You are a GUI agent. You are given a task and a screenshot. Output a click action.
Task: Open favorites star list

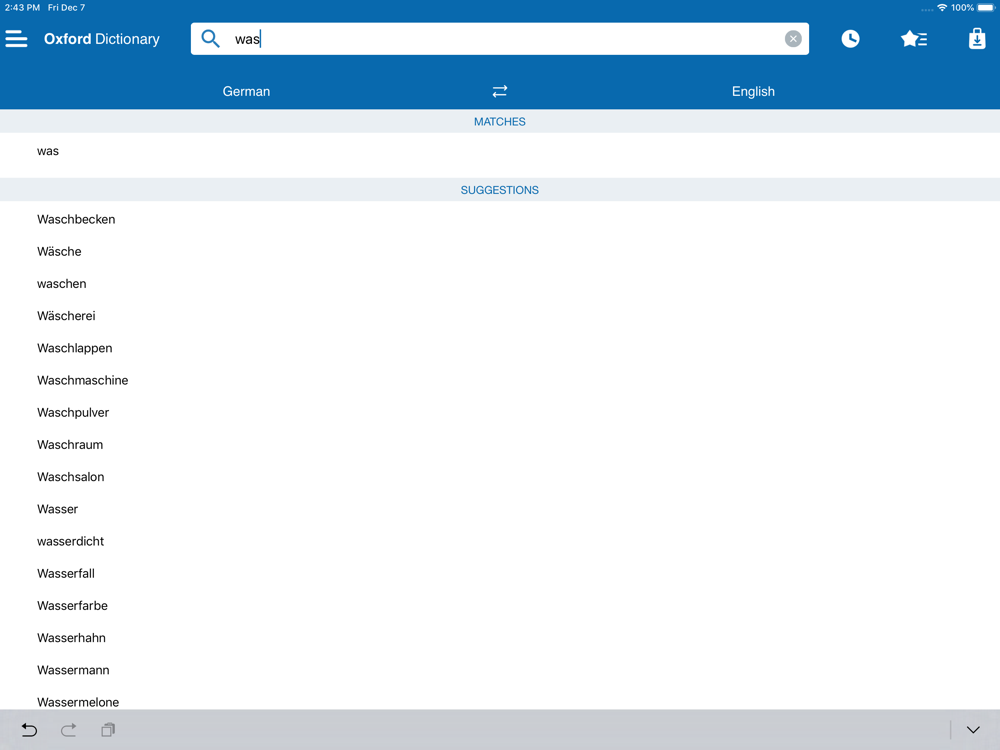click(914, 39)
